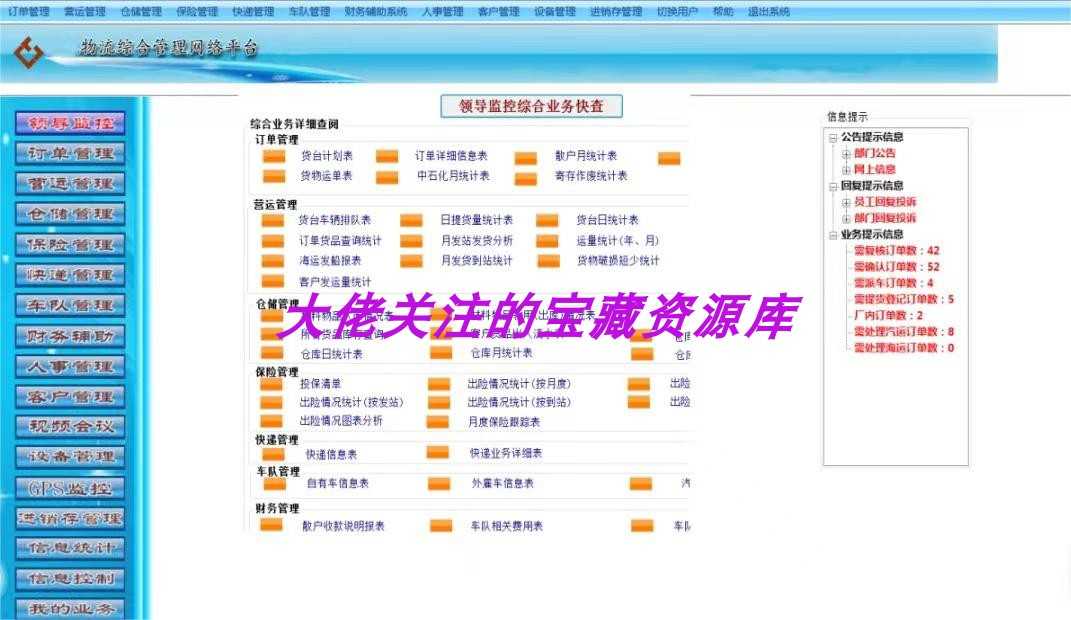The height and width of the screenshot is (620, 1071).
Task: Select tree item 需处理汽运订单数：8
Action: point(904,332)
